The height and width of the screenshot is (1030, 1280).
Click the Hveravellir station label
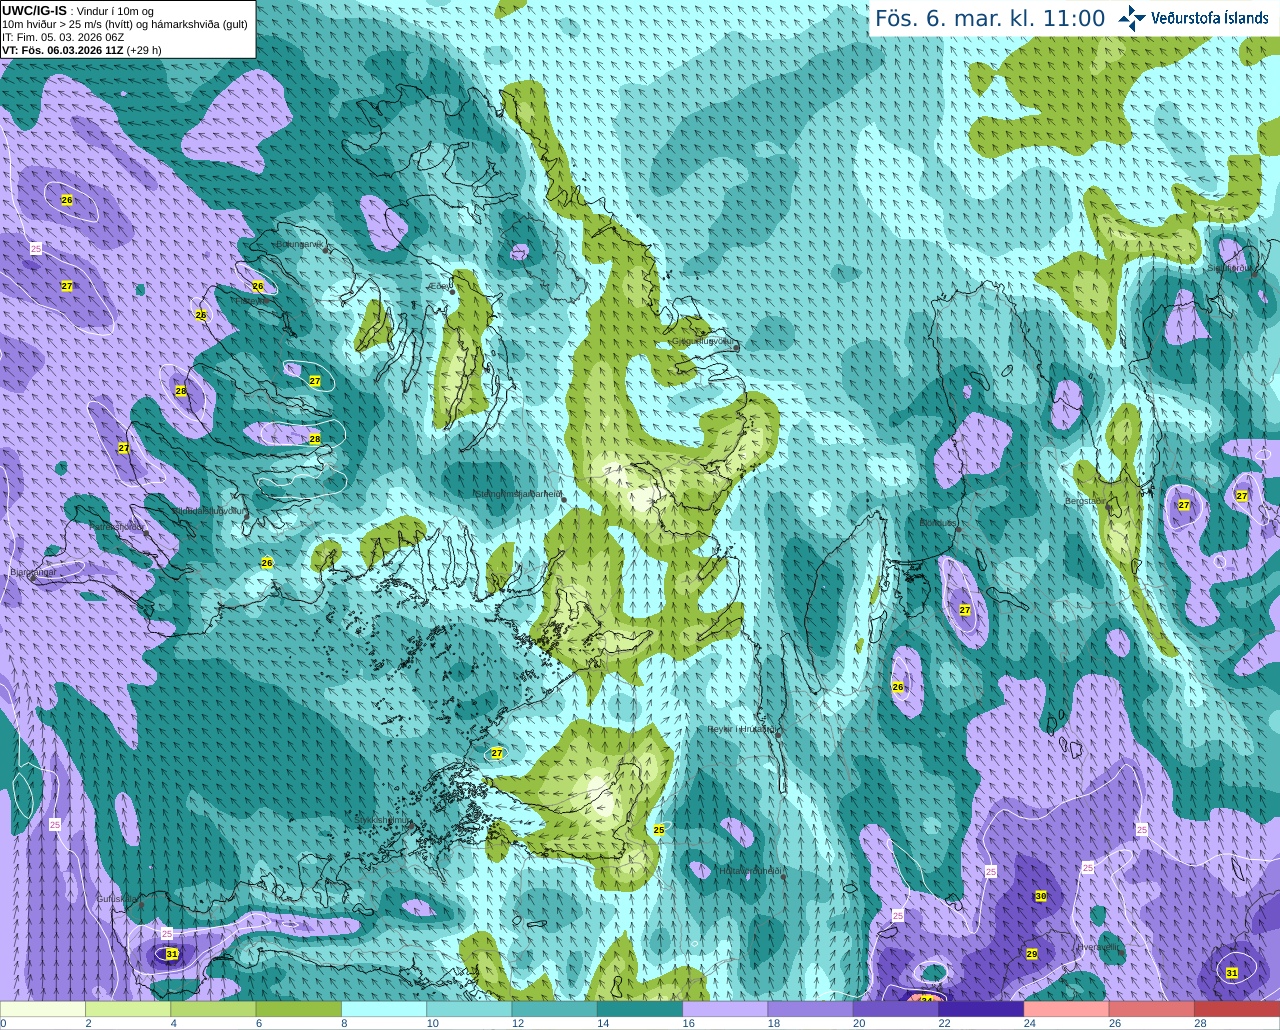pyautogui.click(x=1097, y=947)
